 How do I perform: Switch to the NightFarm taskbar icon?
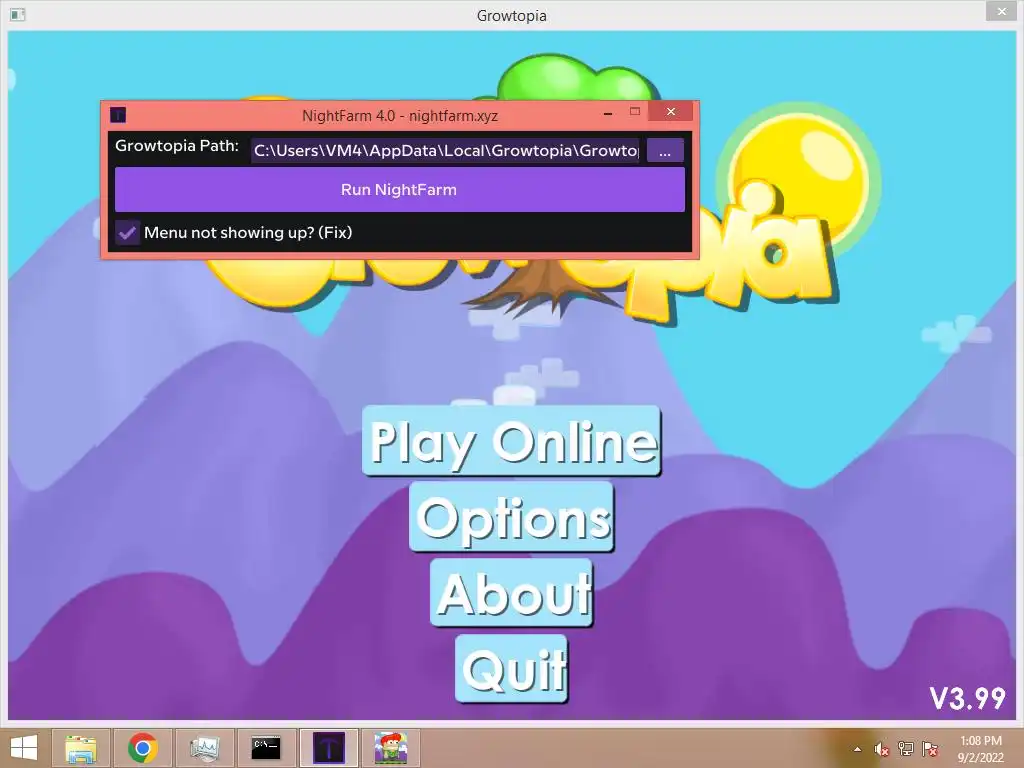pyautogui.click(x=328, y=748)
